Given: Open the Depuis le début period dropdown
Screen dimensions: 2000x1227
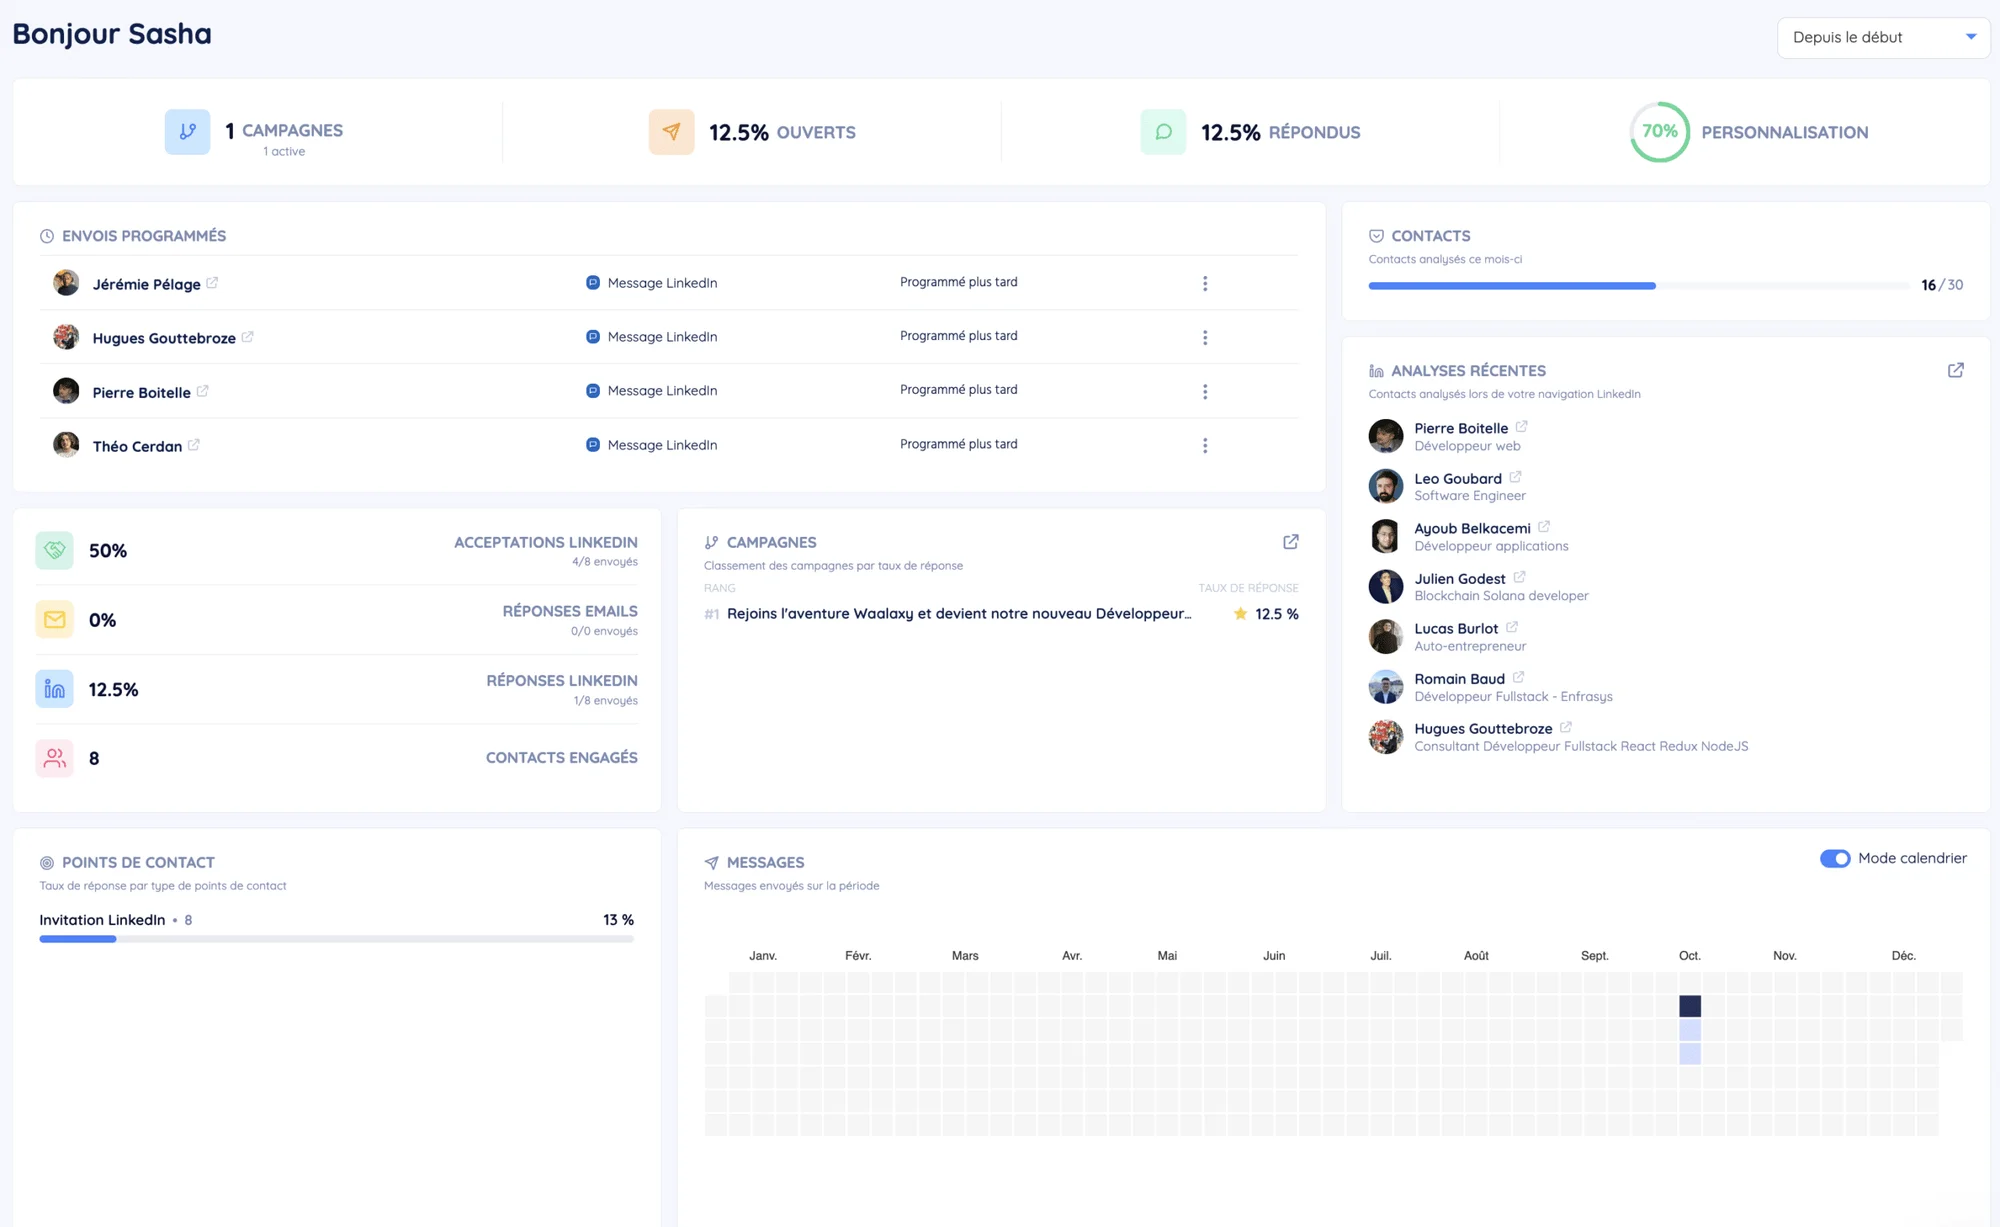Looking at the screenshot, I should pos(1883,37).
